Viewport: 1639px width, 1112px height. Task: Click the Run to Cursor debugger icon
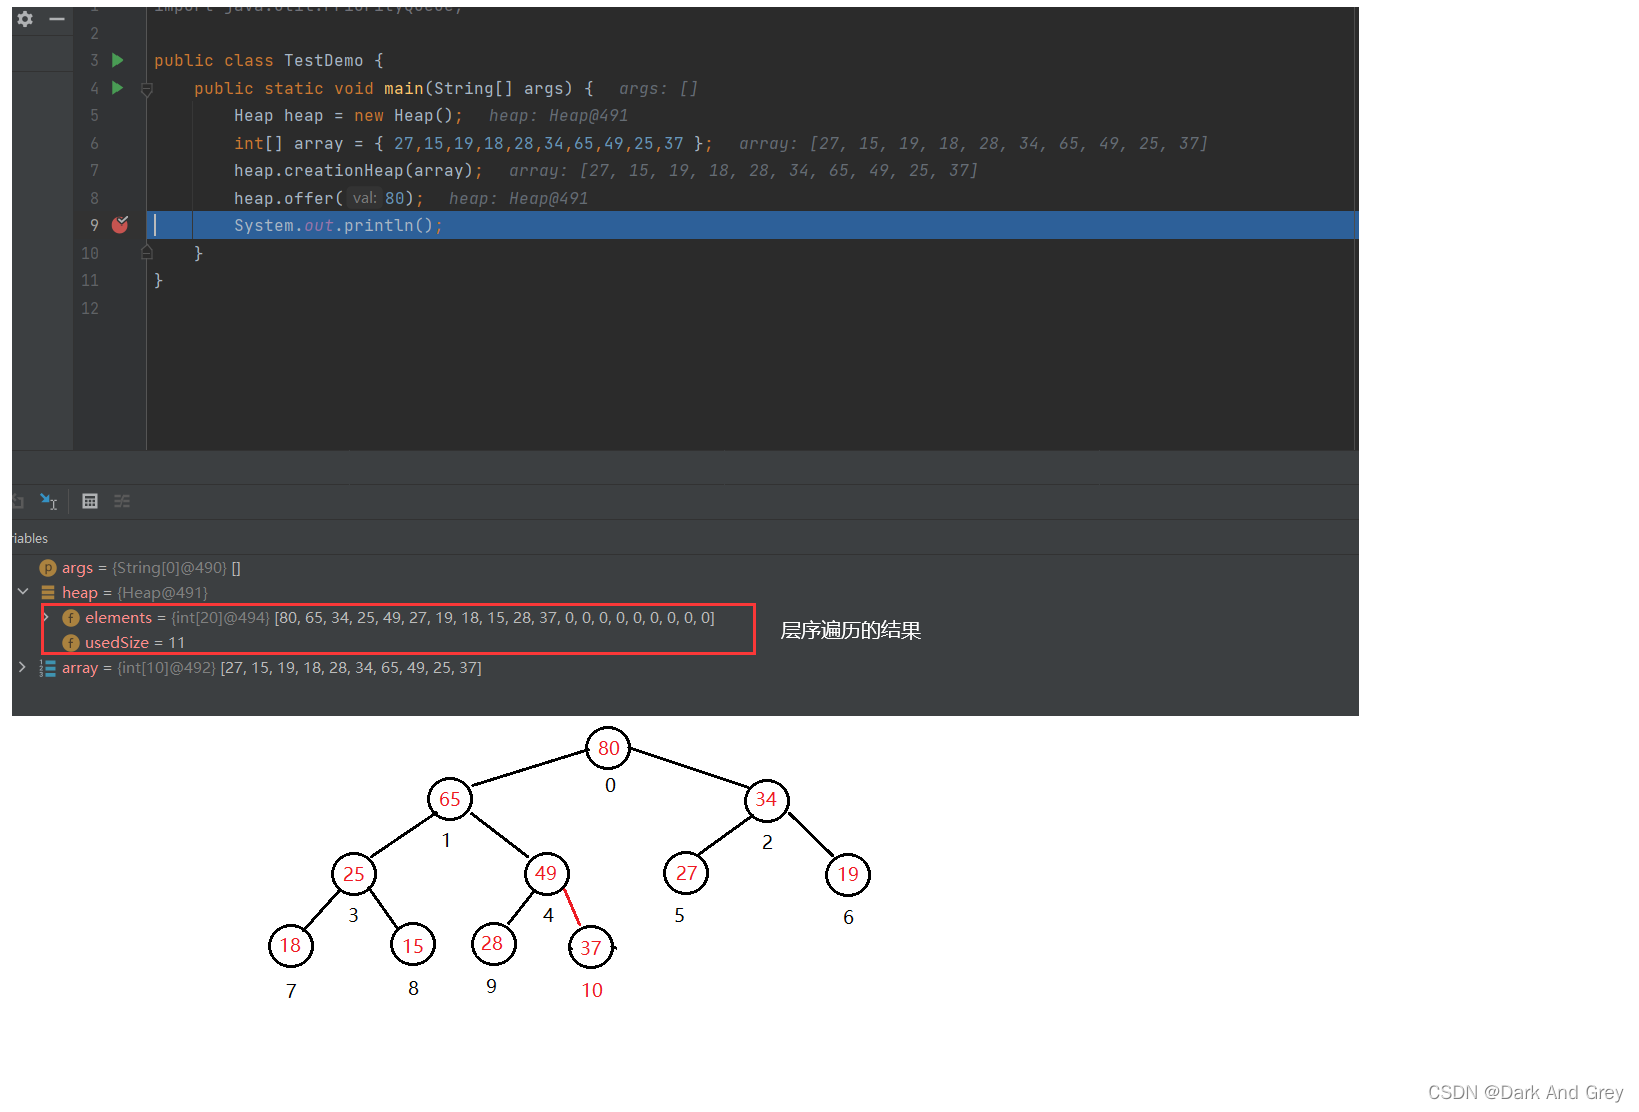point(48,501)
